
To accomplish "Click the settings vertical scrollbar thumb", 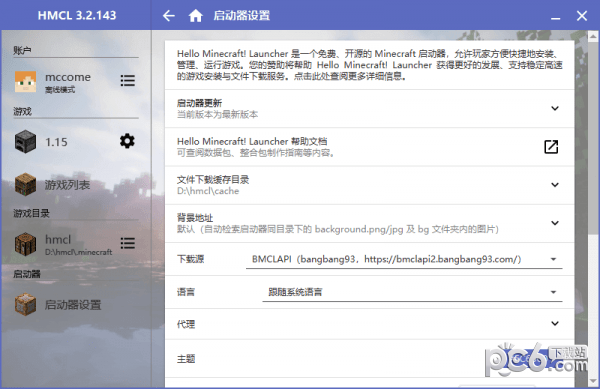I will [593, 138].
